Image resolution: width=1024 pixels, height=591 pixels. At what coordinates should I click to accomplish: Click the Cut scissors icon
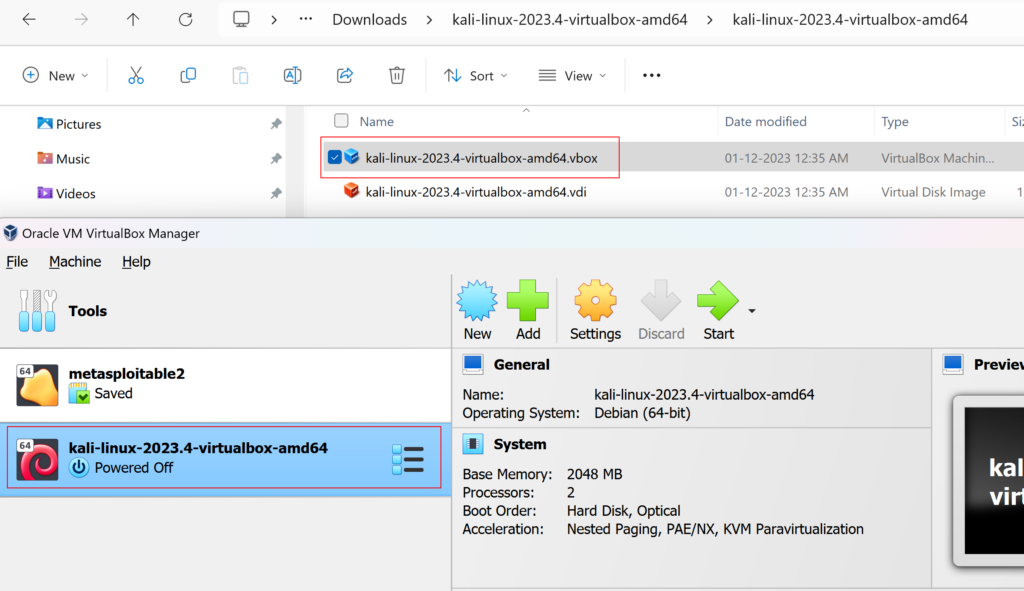click(x=136, y=76)
